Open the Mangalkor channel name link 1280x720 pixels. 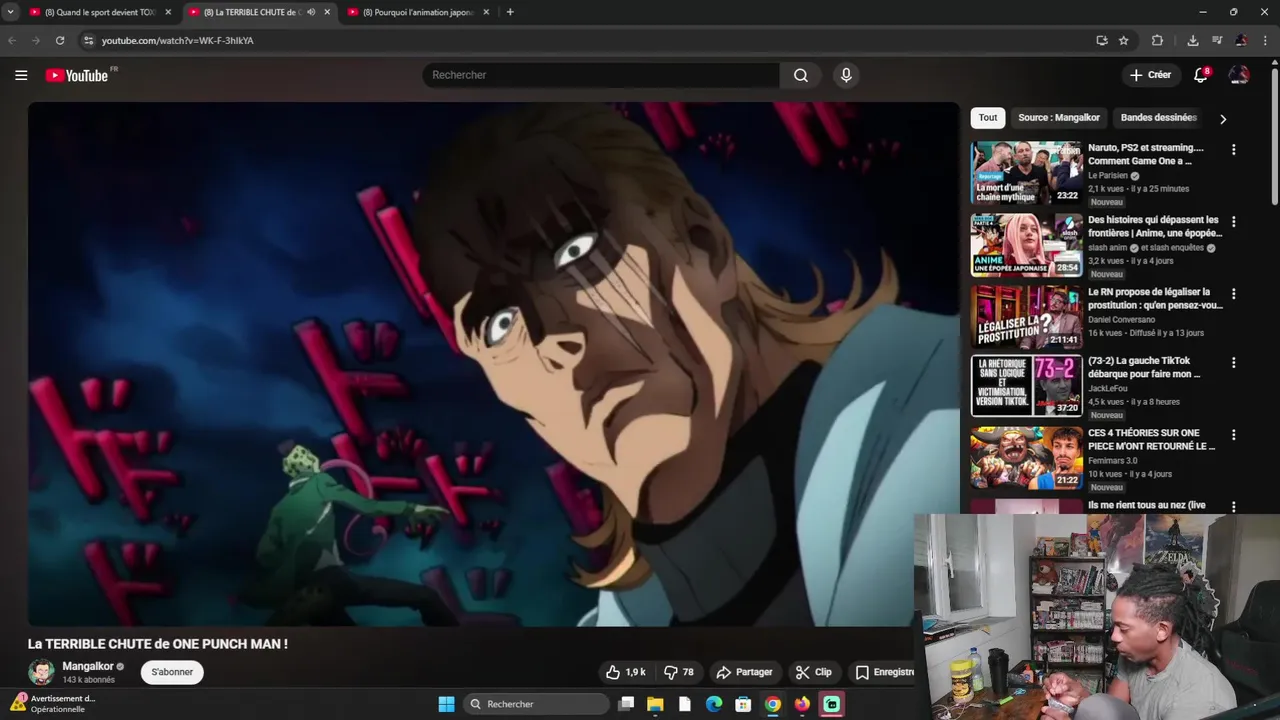88,666
